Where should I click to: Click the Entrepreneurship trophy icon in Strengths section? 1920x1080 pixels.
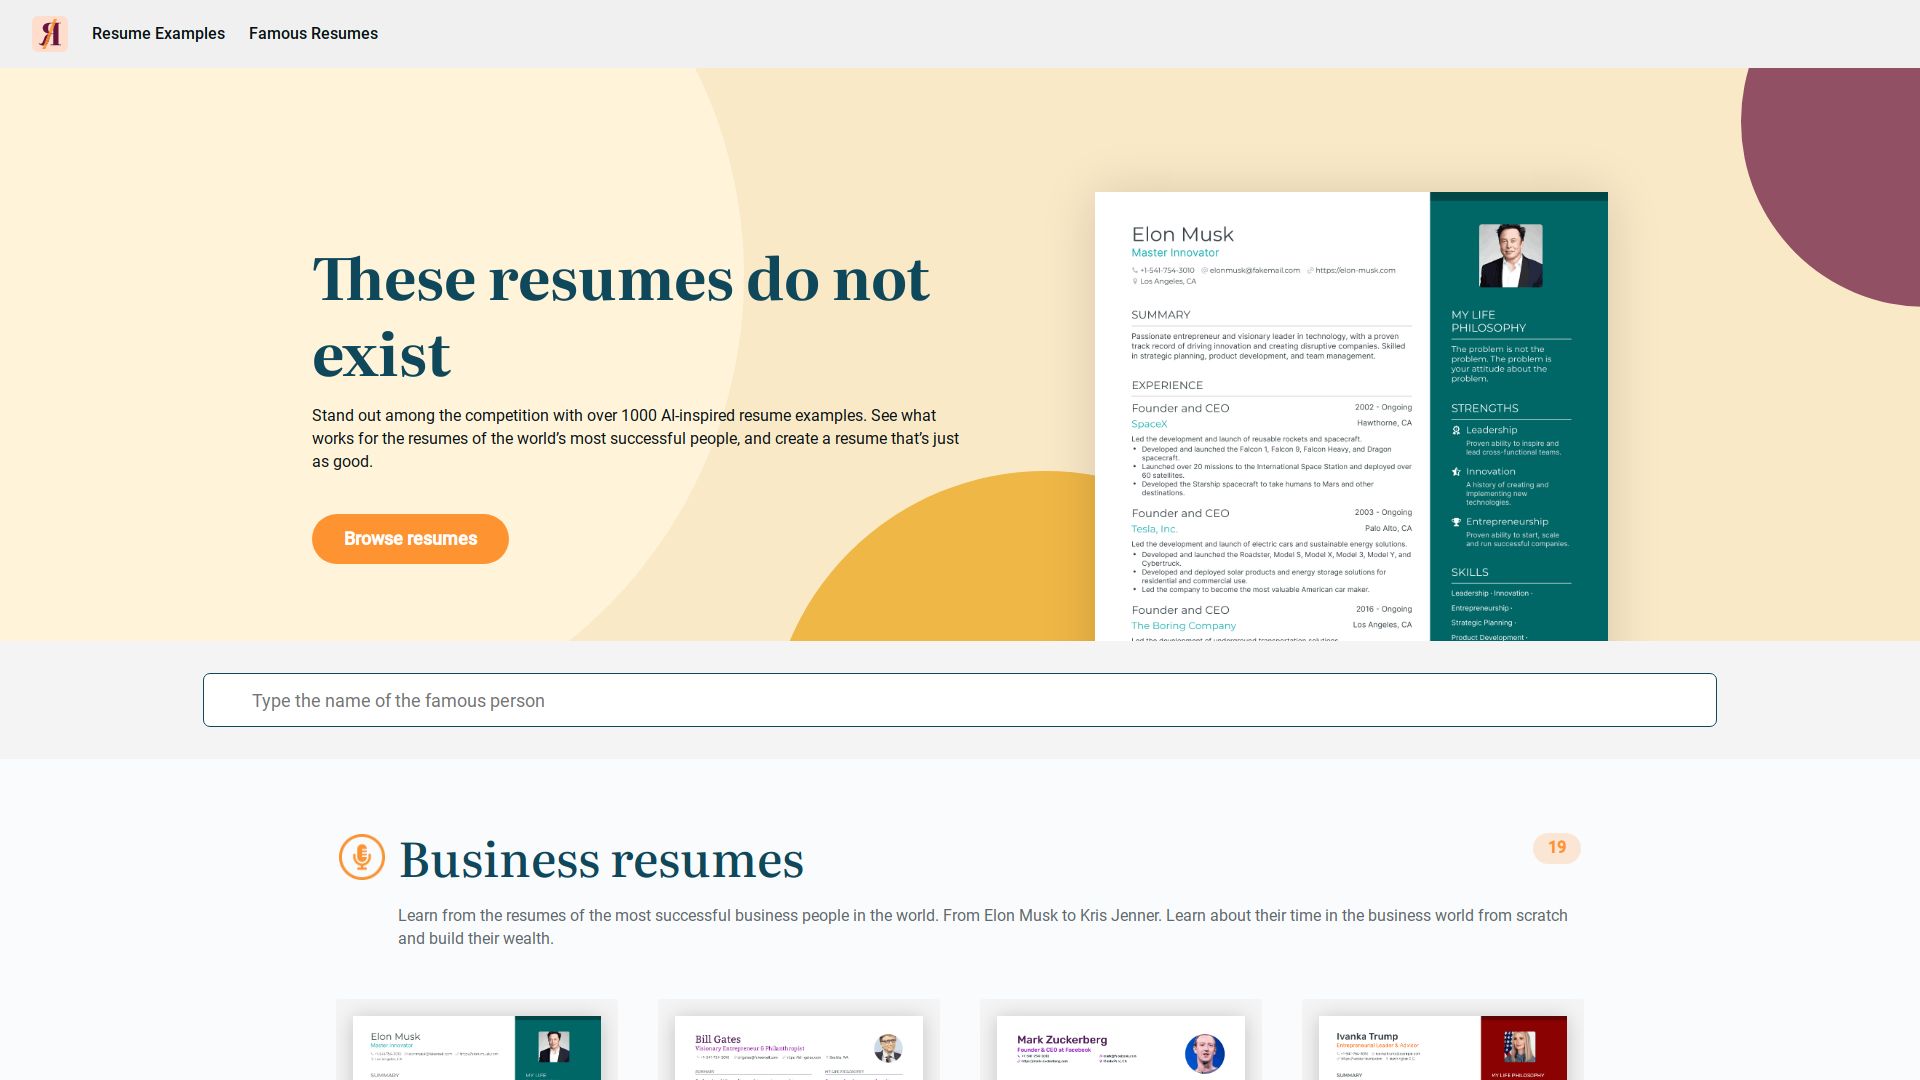[x=1456, y=521]
